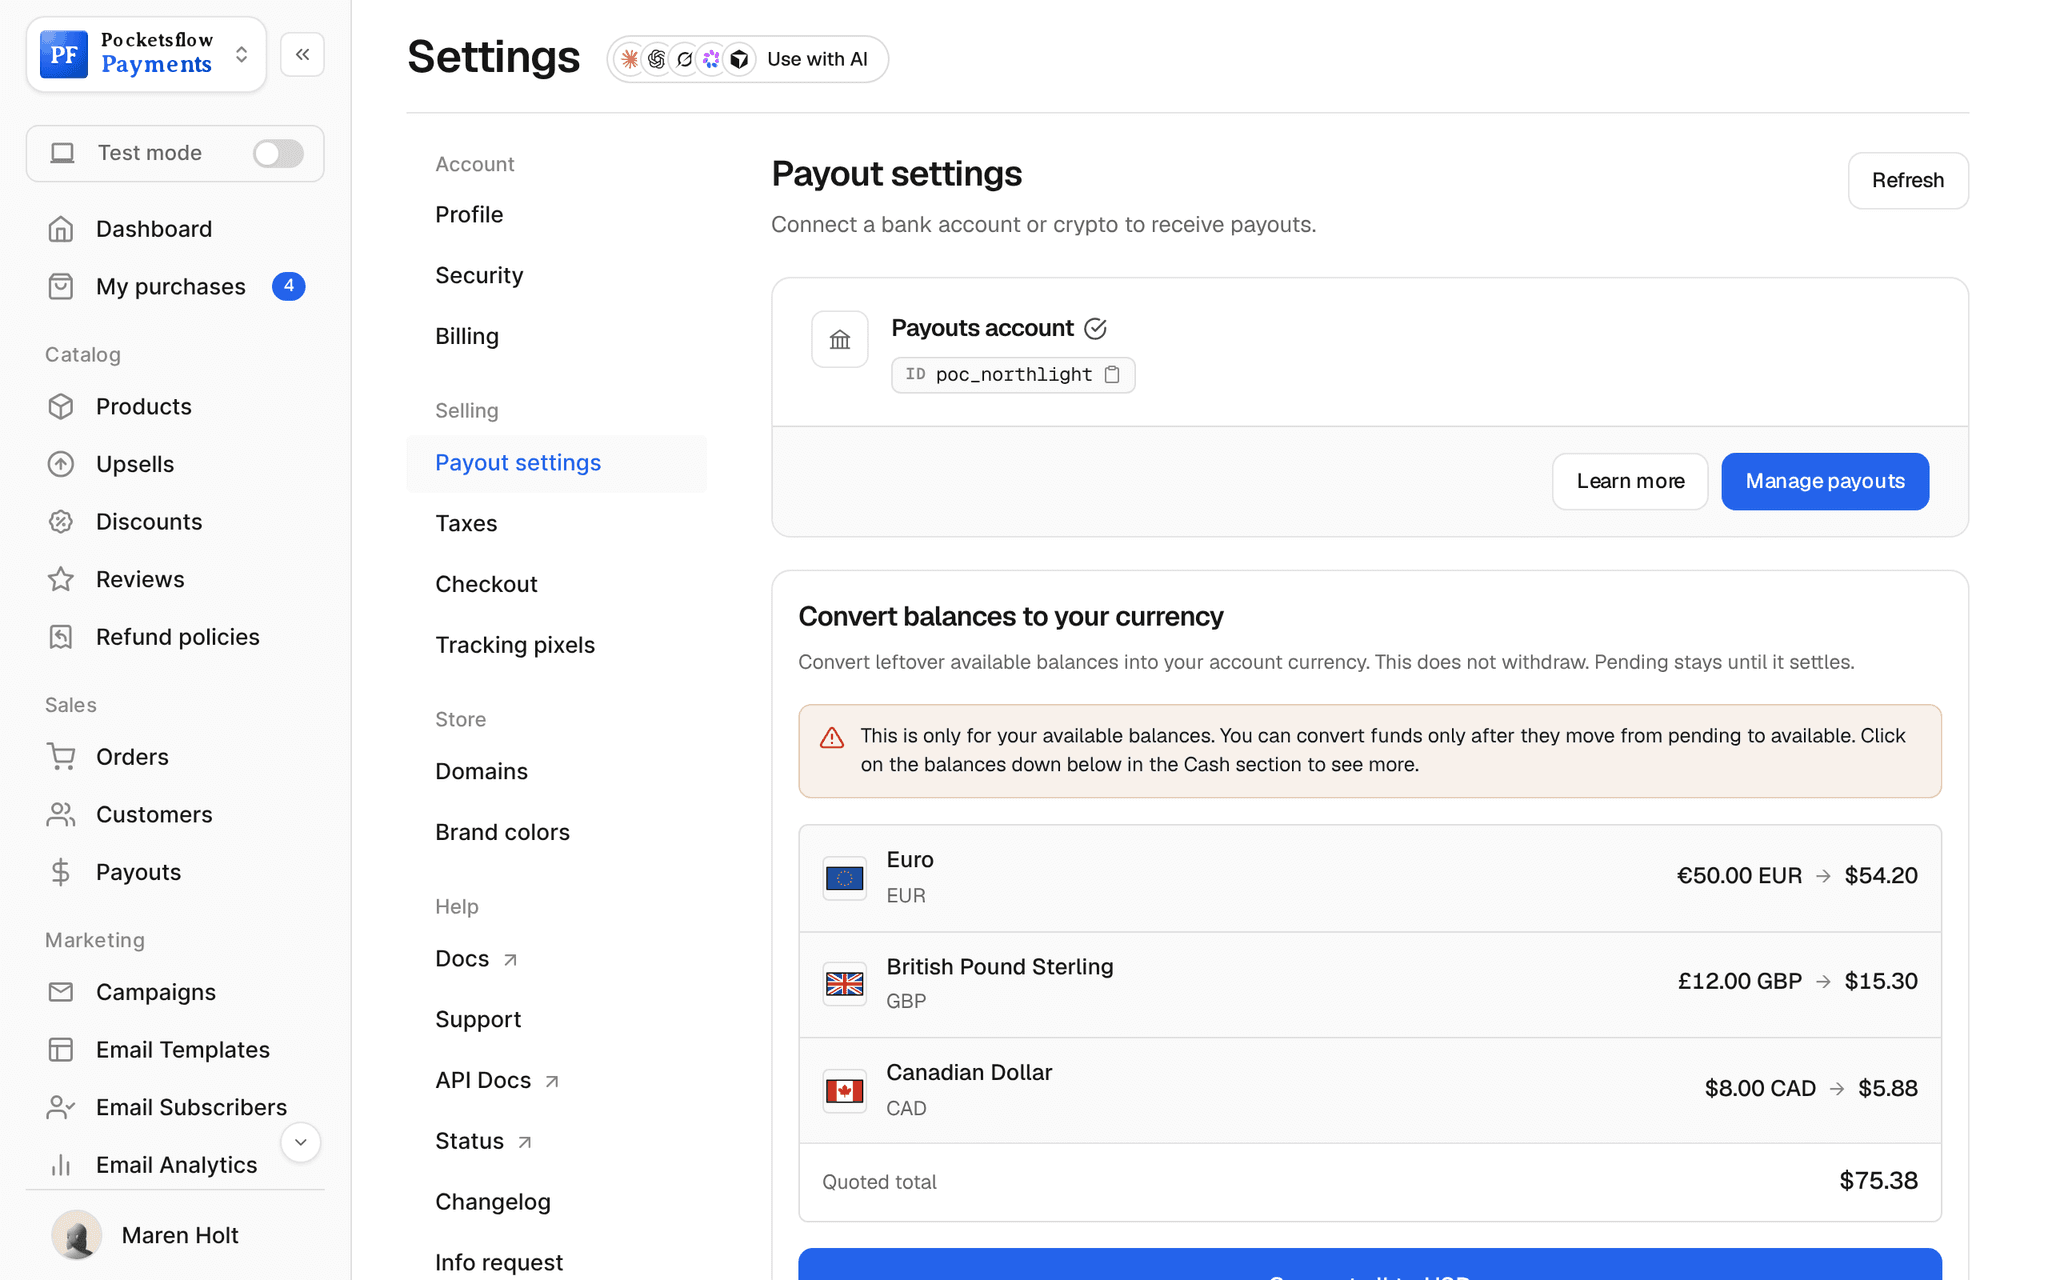Click the Manage payouts button
This screenshot has height=1280, width=2048.
(1825, 482)
